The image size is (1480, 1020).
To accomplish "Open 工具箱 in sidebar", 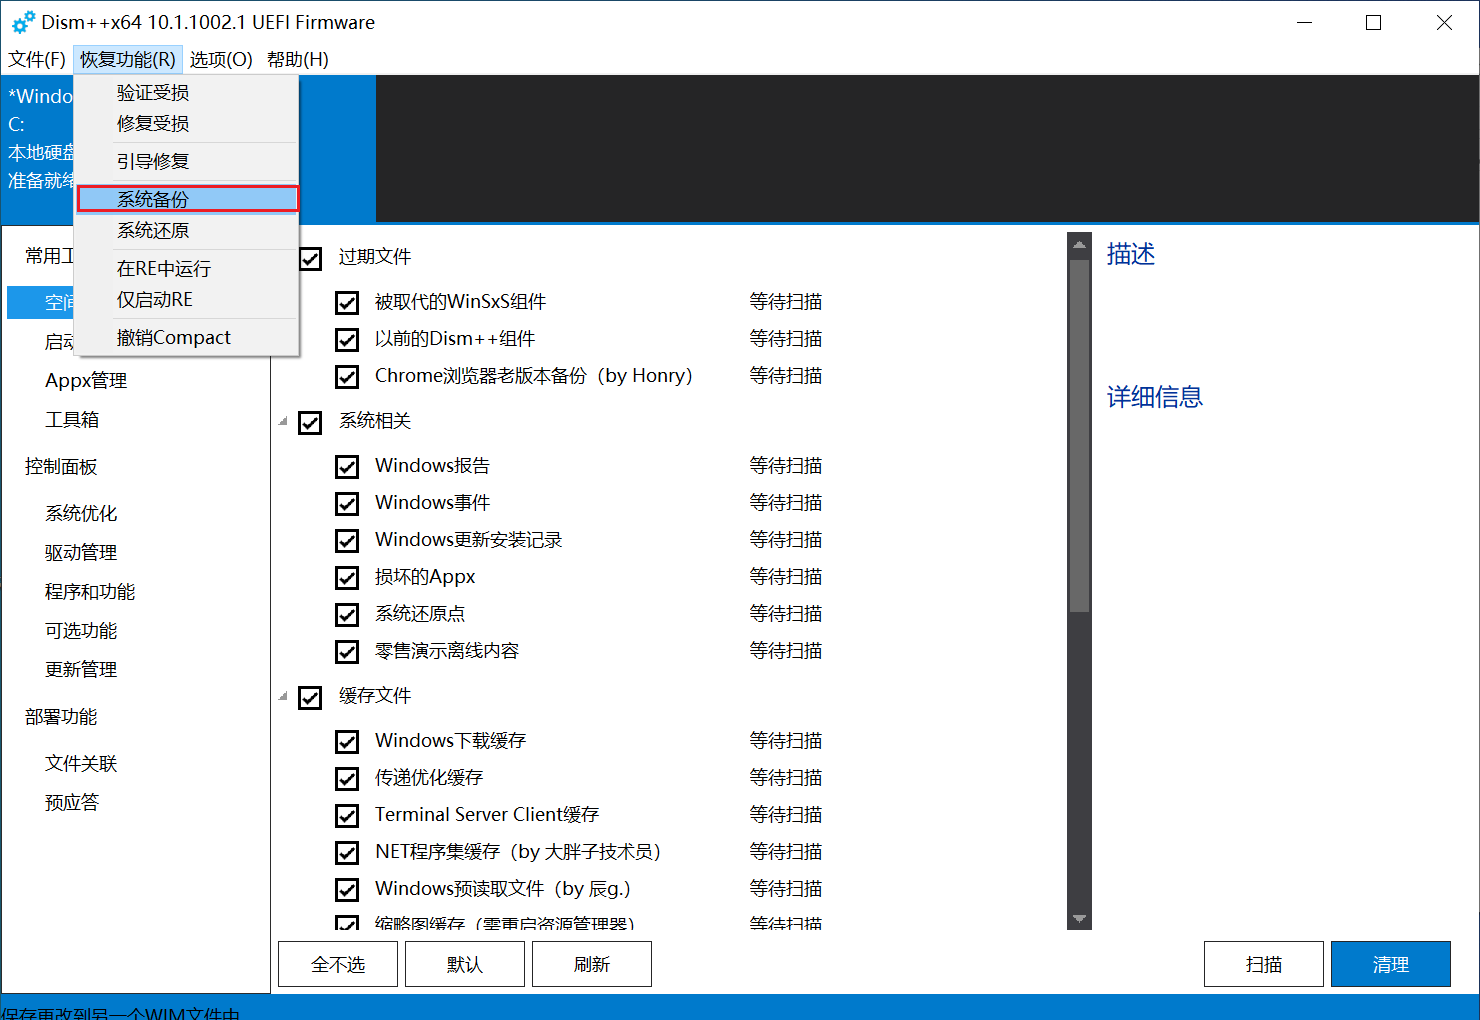I will 72,419.
